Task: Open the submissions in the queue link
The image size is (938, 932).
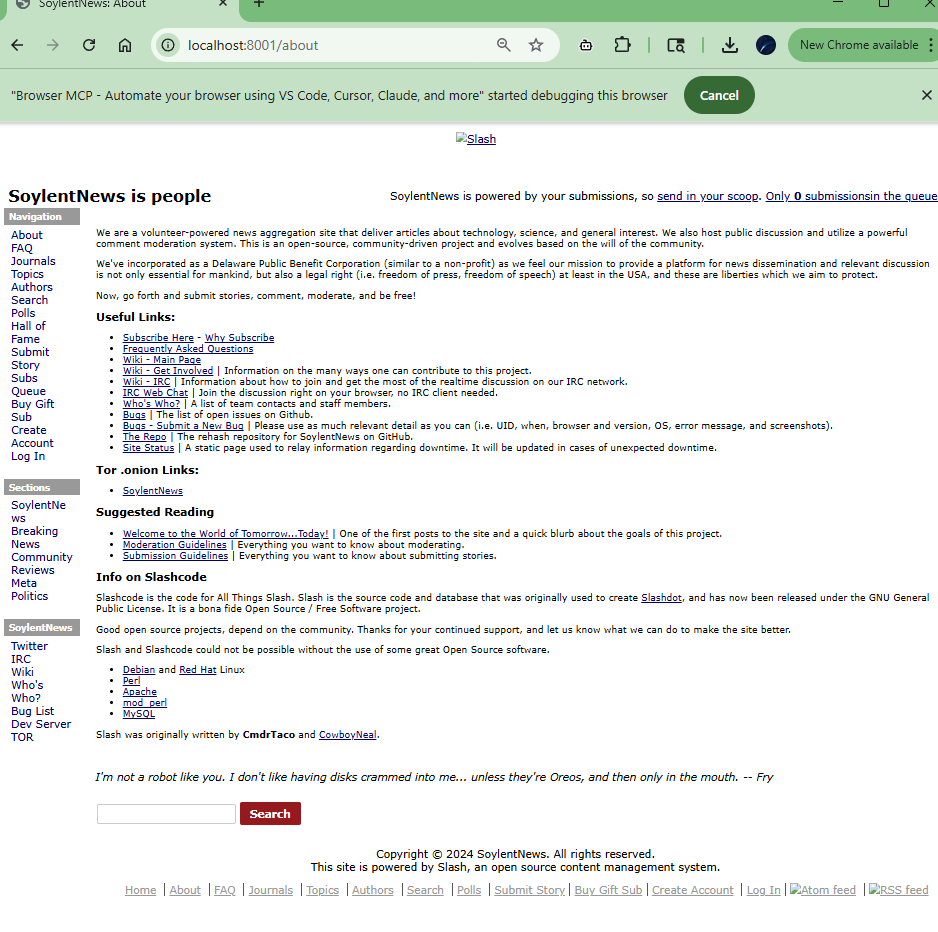Action: click(x=851, y=196)
